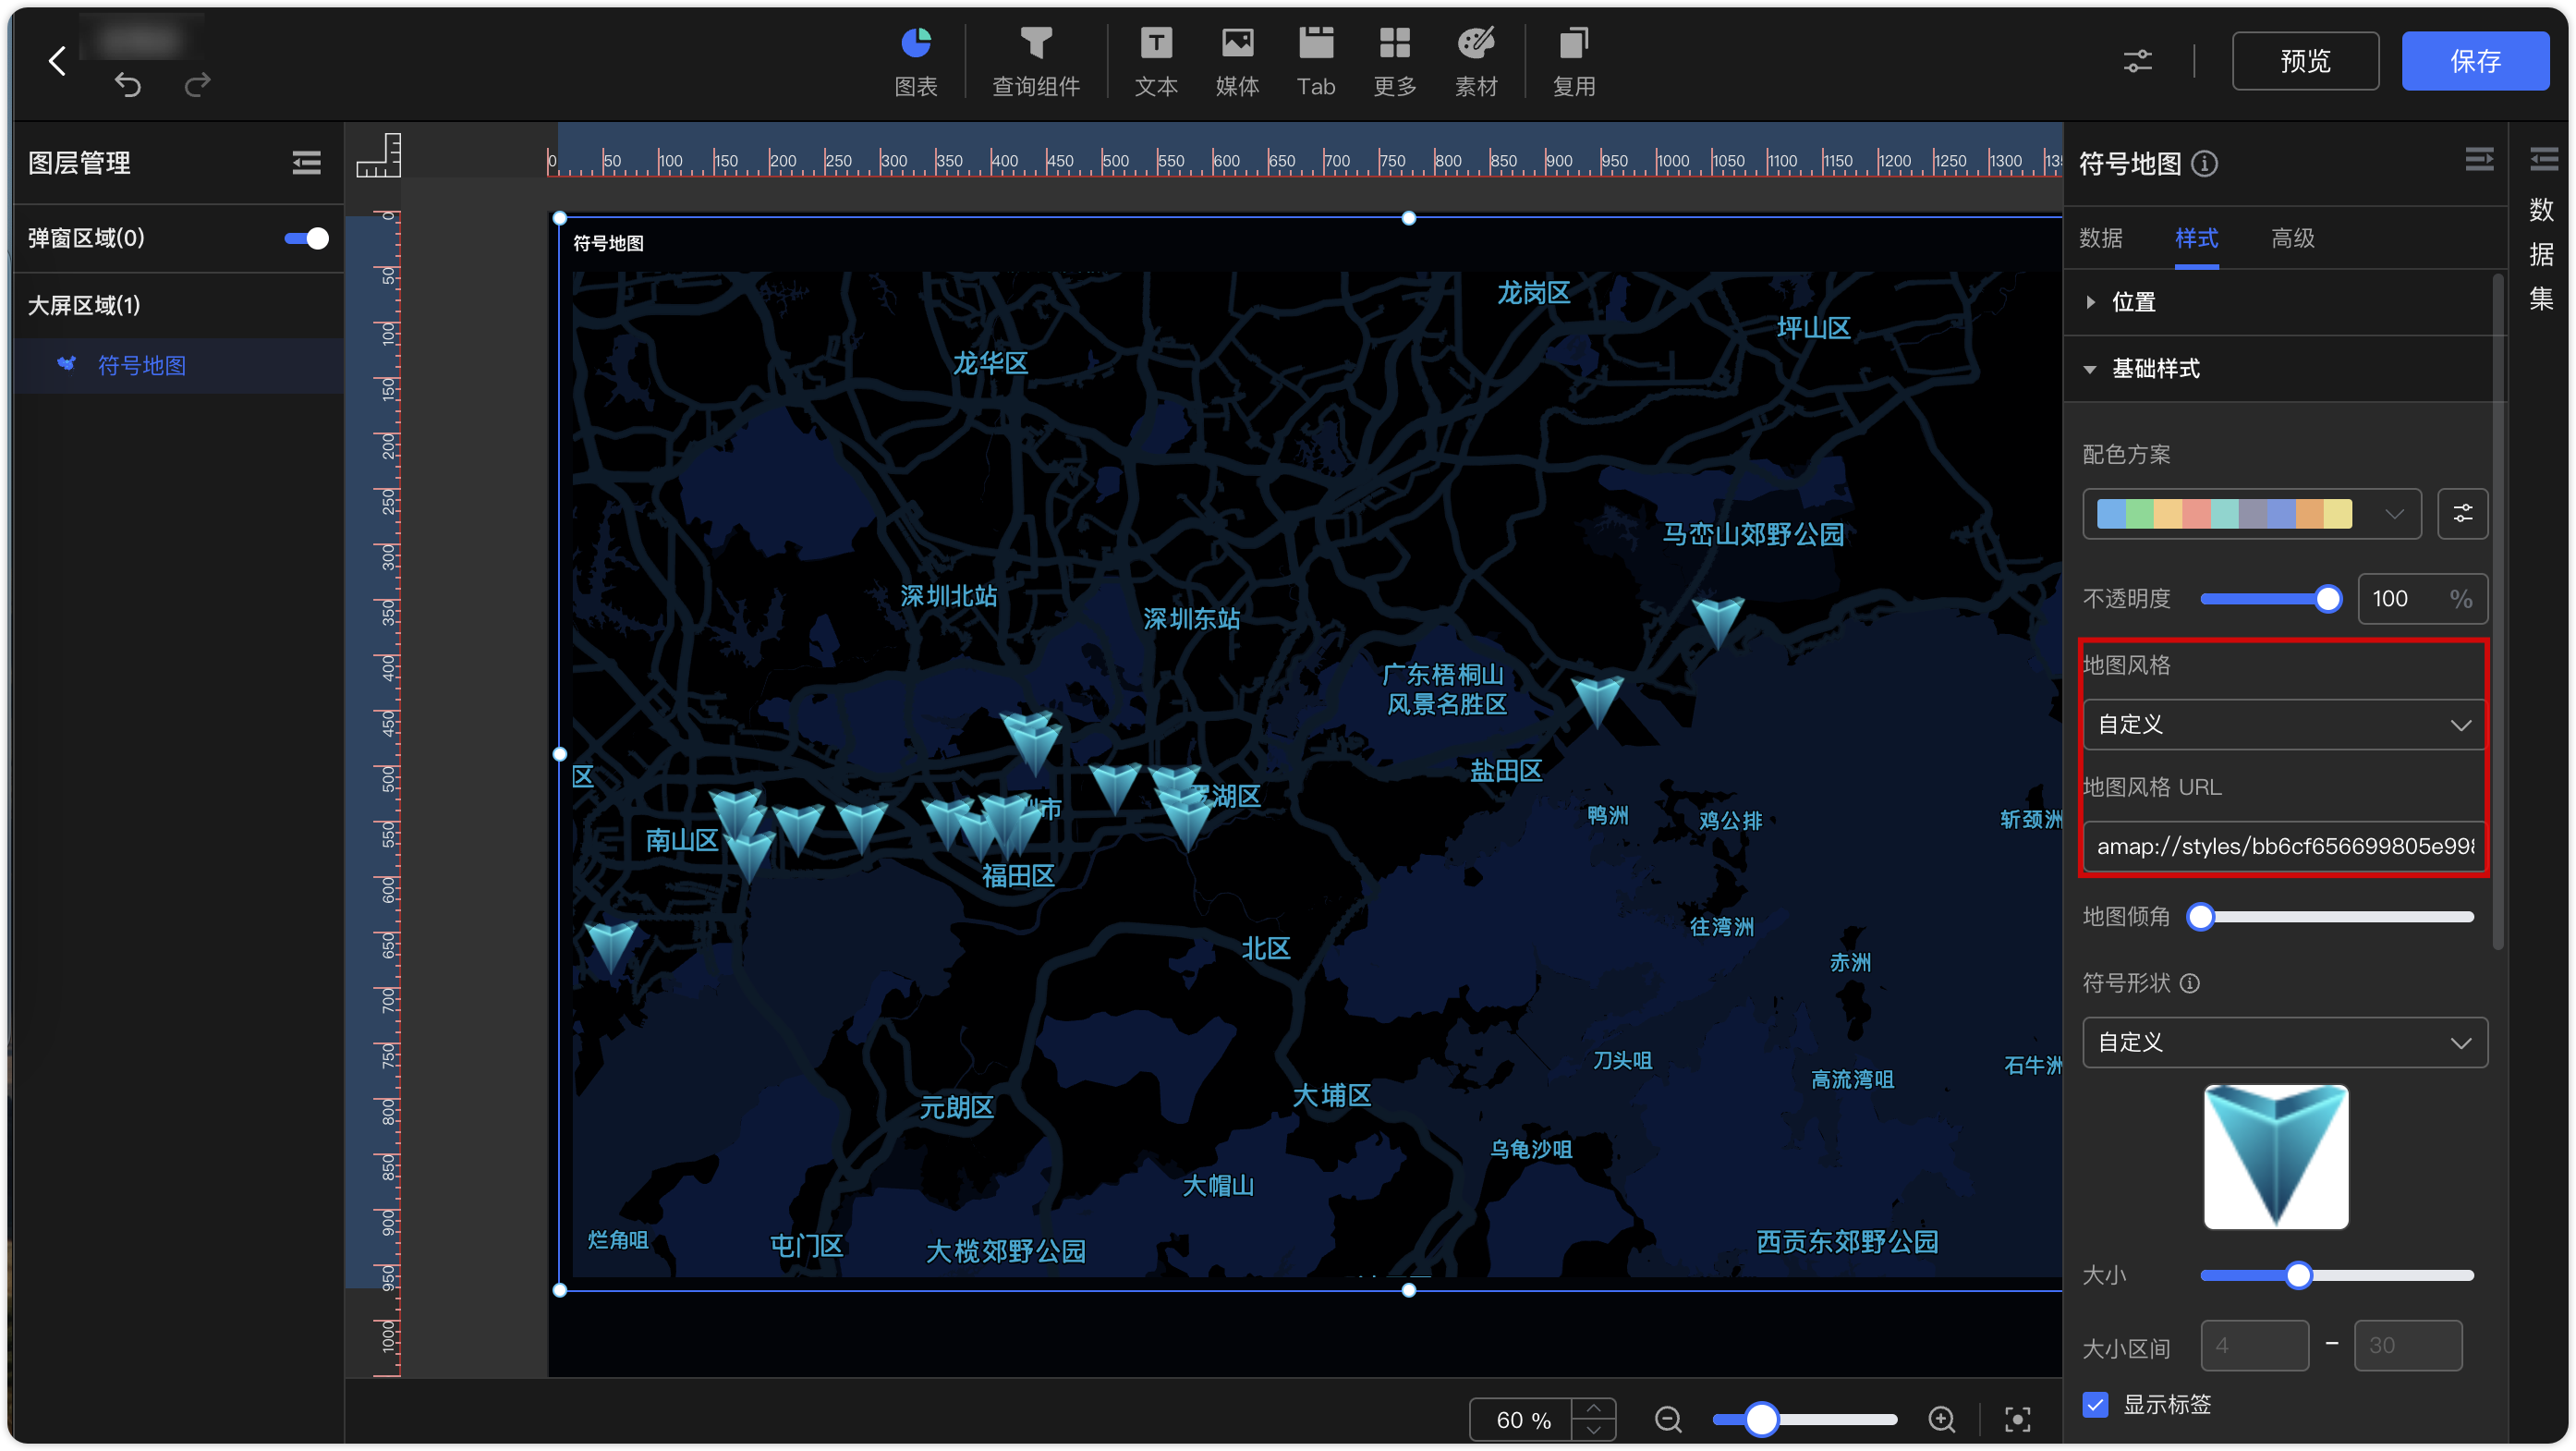Viewport: 2576px width, 1451px height.
Task: Uncheck the 显示标签 checkbox
Action: point(2095,1404)
